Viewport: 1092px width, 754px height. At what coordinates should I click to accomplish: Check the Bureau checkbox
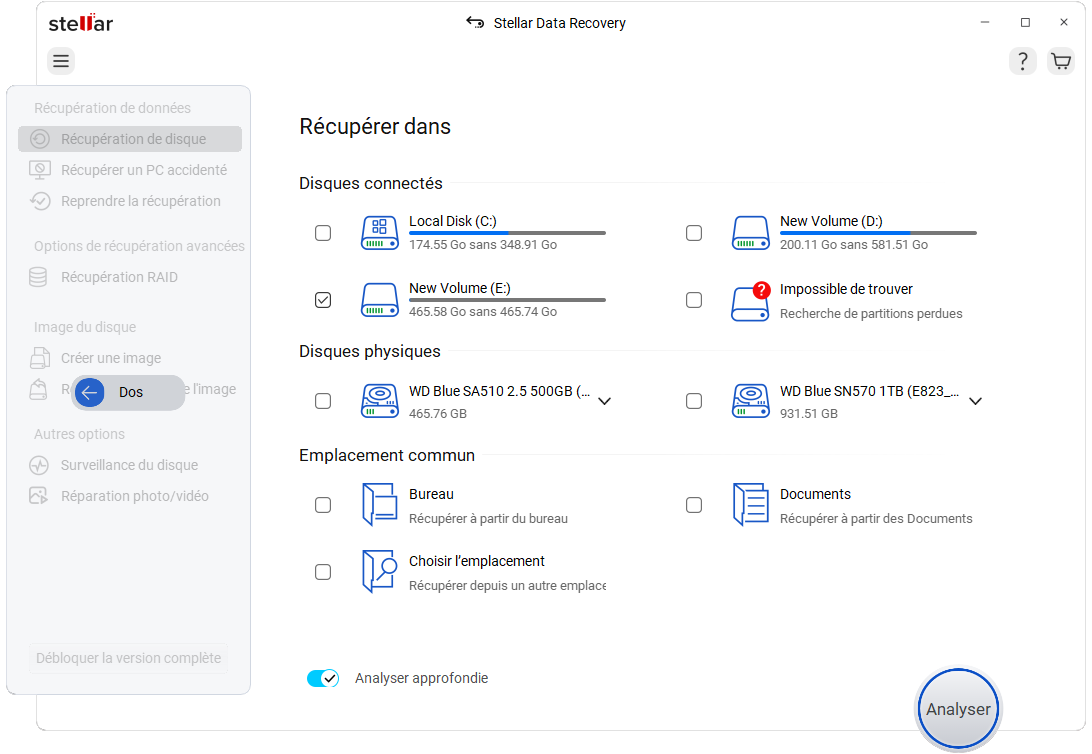tap(323, 505)
